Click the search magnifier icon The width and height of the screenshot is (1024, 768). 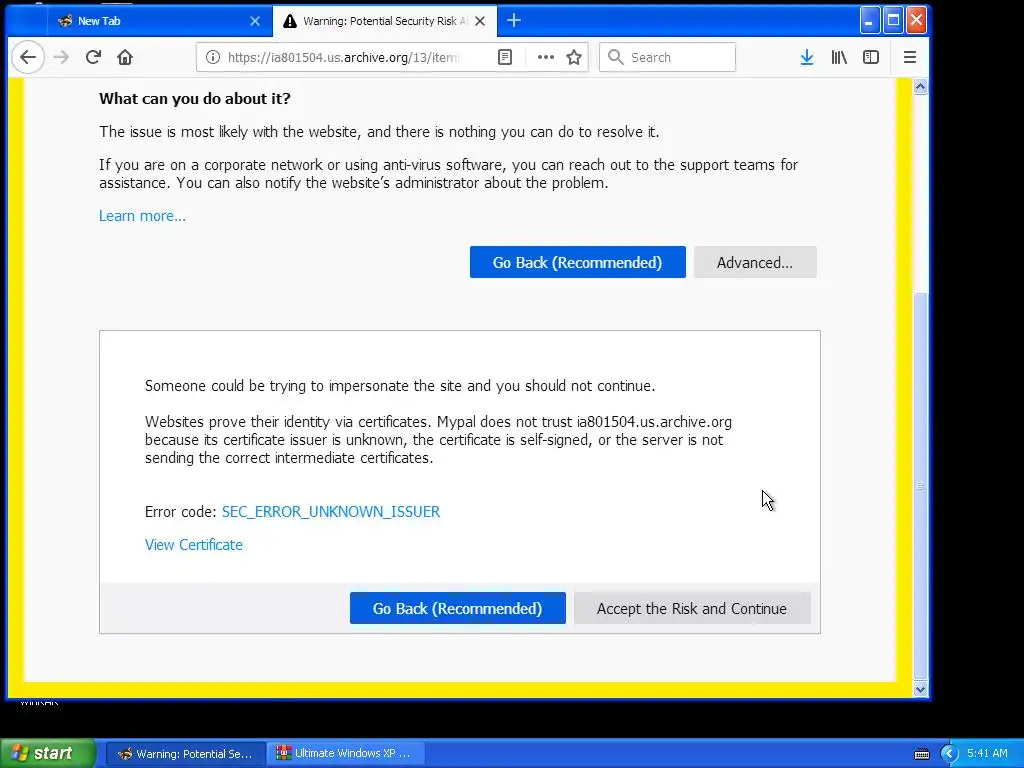[x=615, y=57]
